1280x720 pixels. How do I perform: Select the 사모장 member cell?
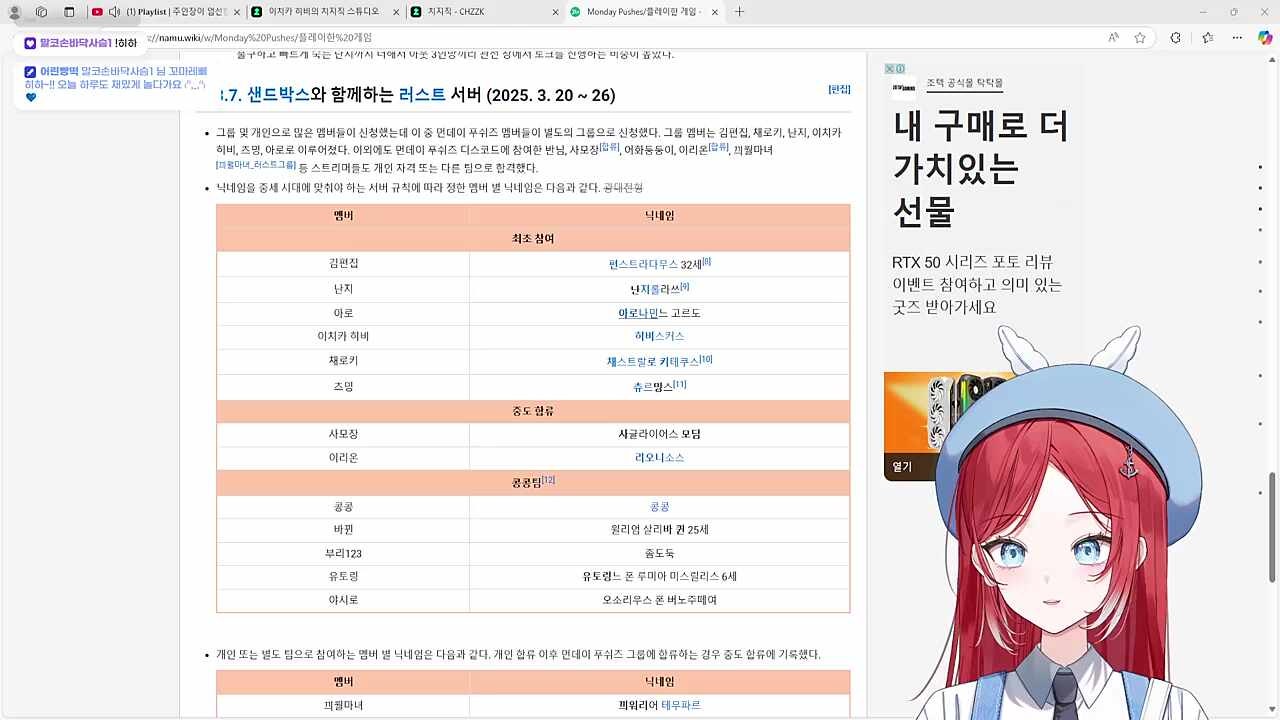pos(343,434)
